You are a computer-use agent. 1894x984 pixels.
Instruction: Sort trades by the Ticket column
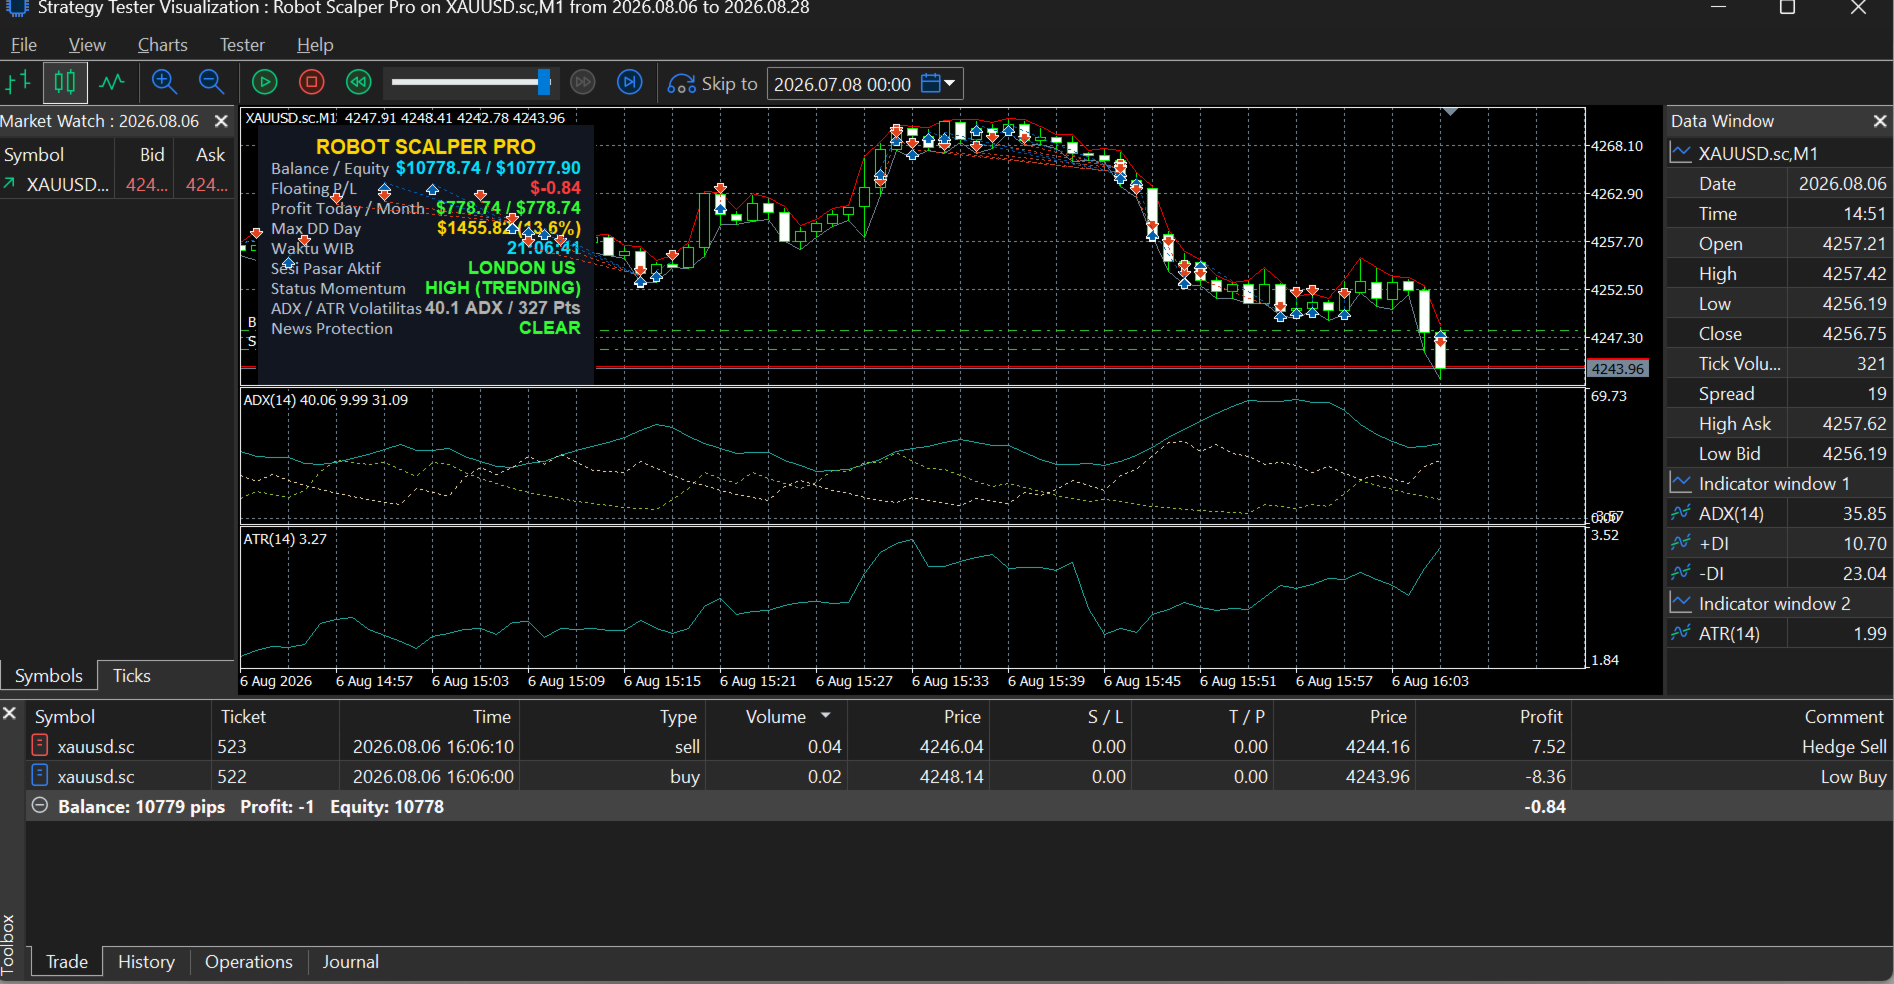(275, 717)
